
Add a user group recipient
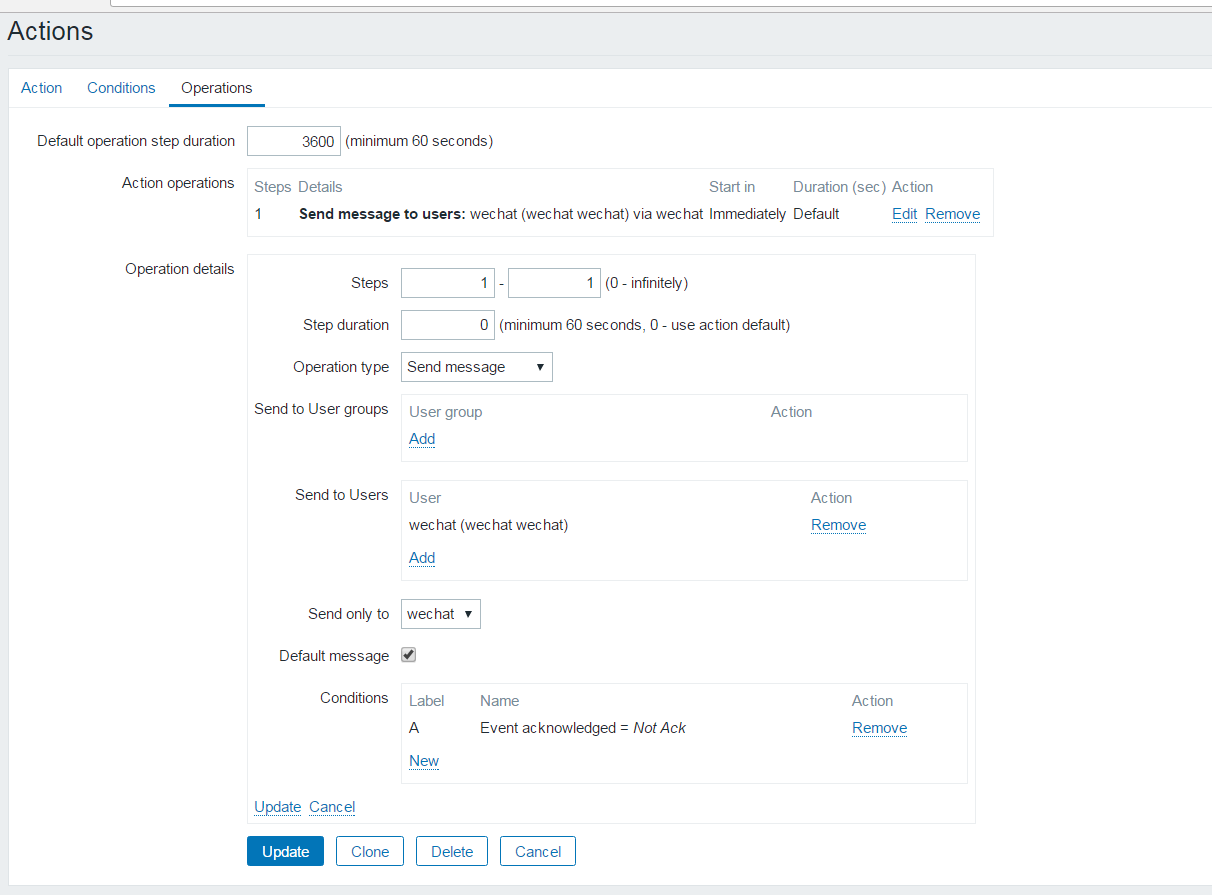[422, 439]
